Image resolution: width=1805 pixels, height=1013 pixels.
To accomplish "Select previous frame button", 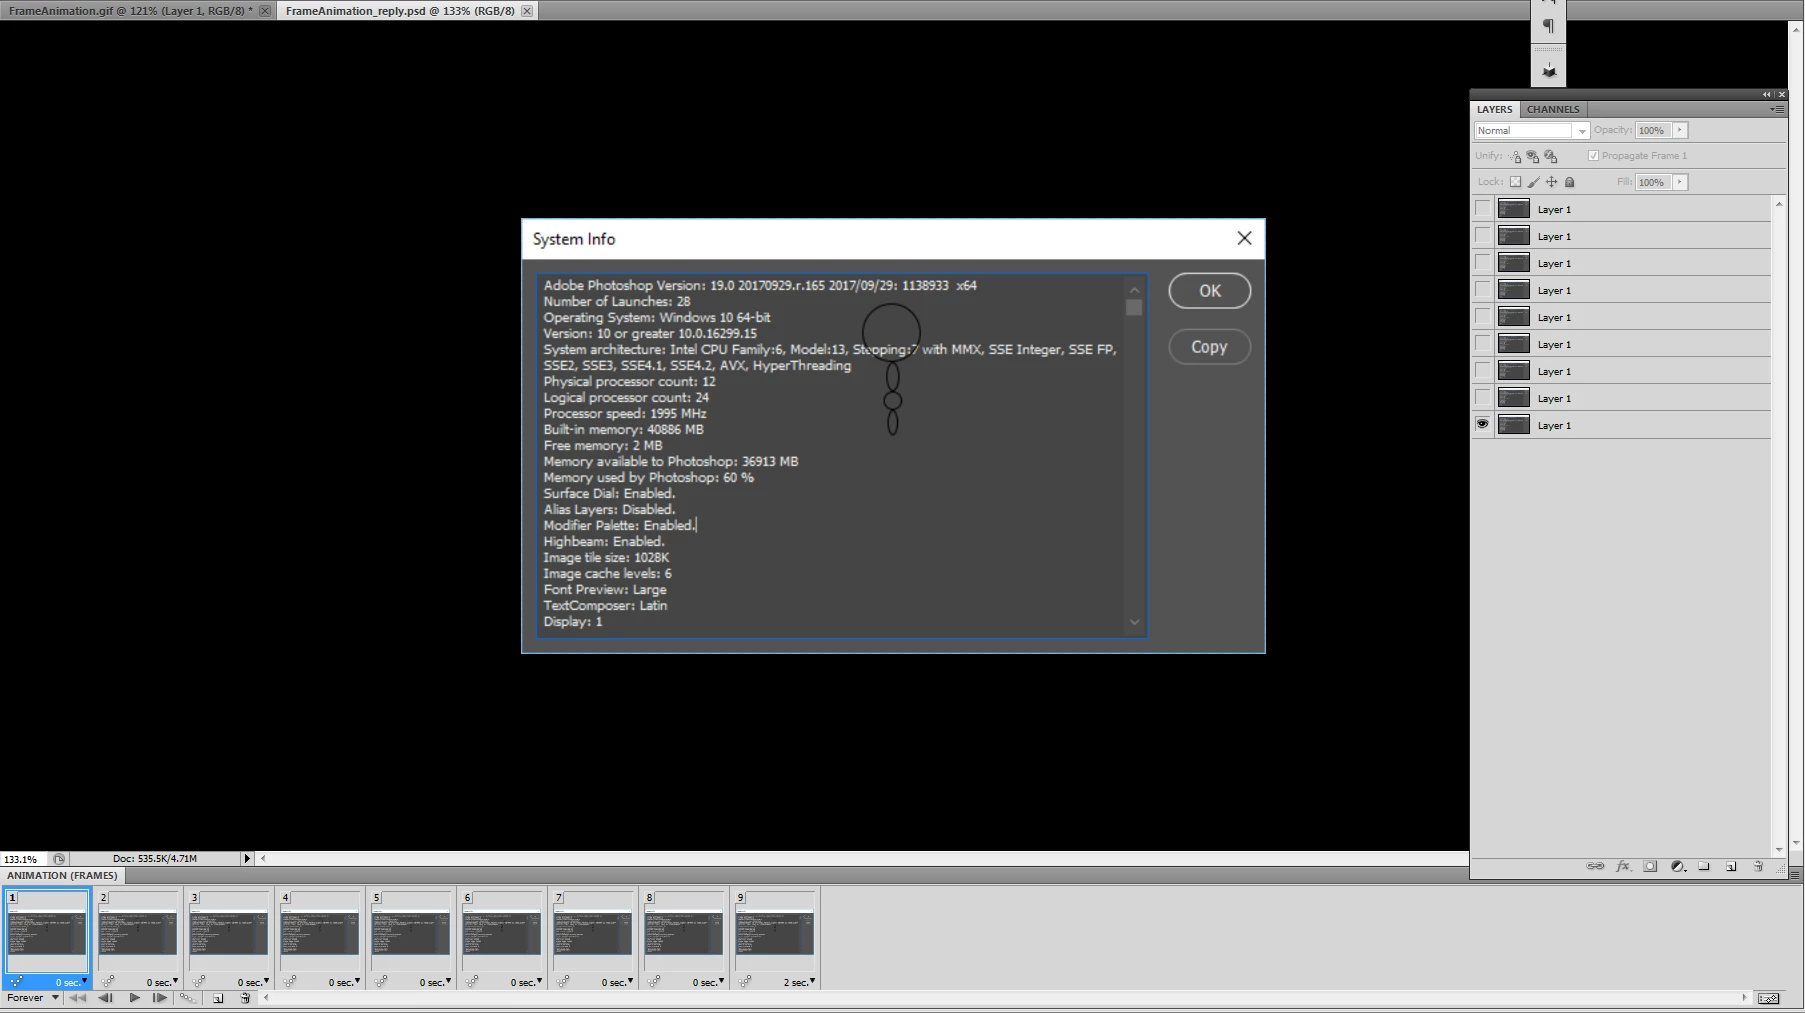I will click(105, 998).
